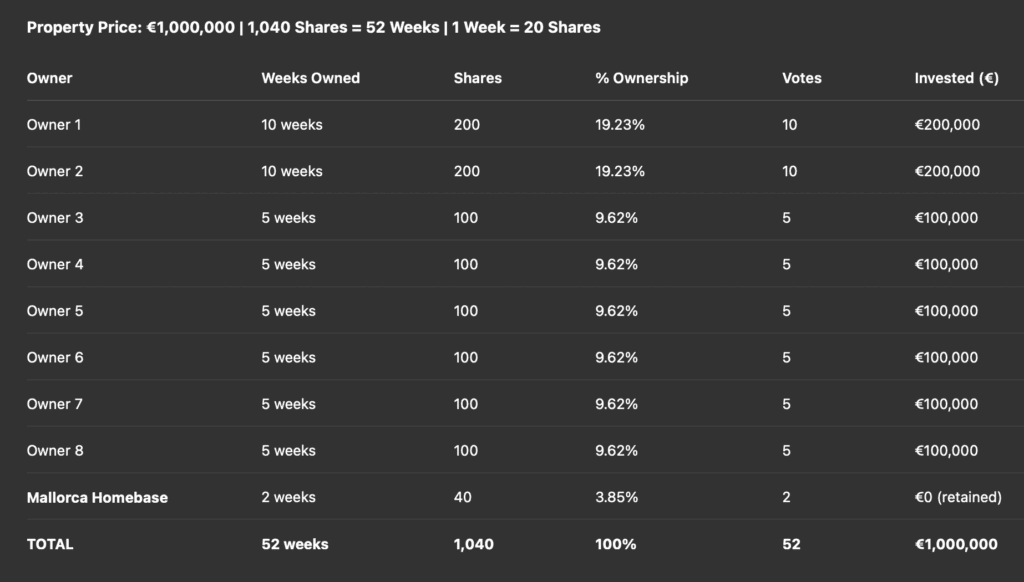Click the Mallorca Homebase row label
This screenshot has width=1024, height=582.
[97, 498]
